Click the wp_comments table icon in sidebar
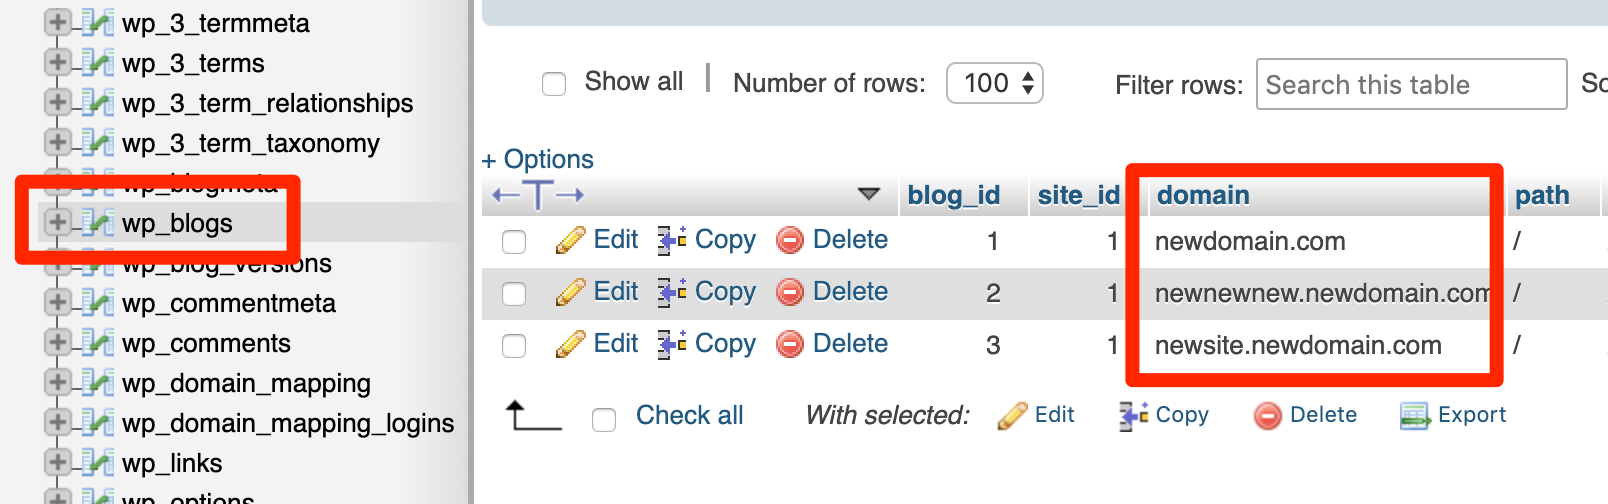Image resolution: width=1608 pixels, height=504 pixels. (x=98, y=343)
